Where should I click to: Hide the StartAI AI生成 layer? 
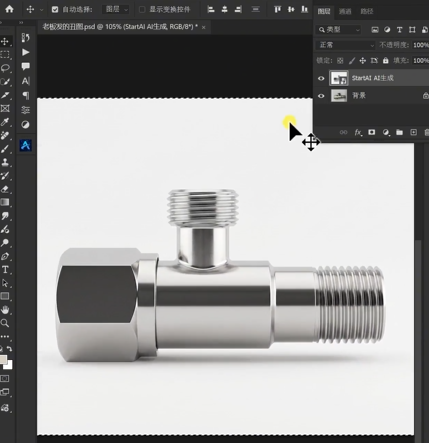click(x=321, y=79)
